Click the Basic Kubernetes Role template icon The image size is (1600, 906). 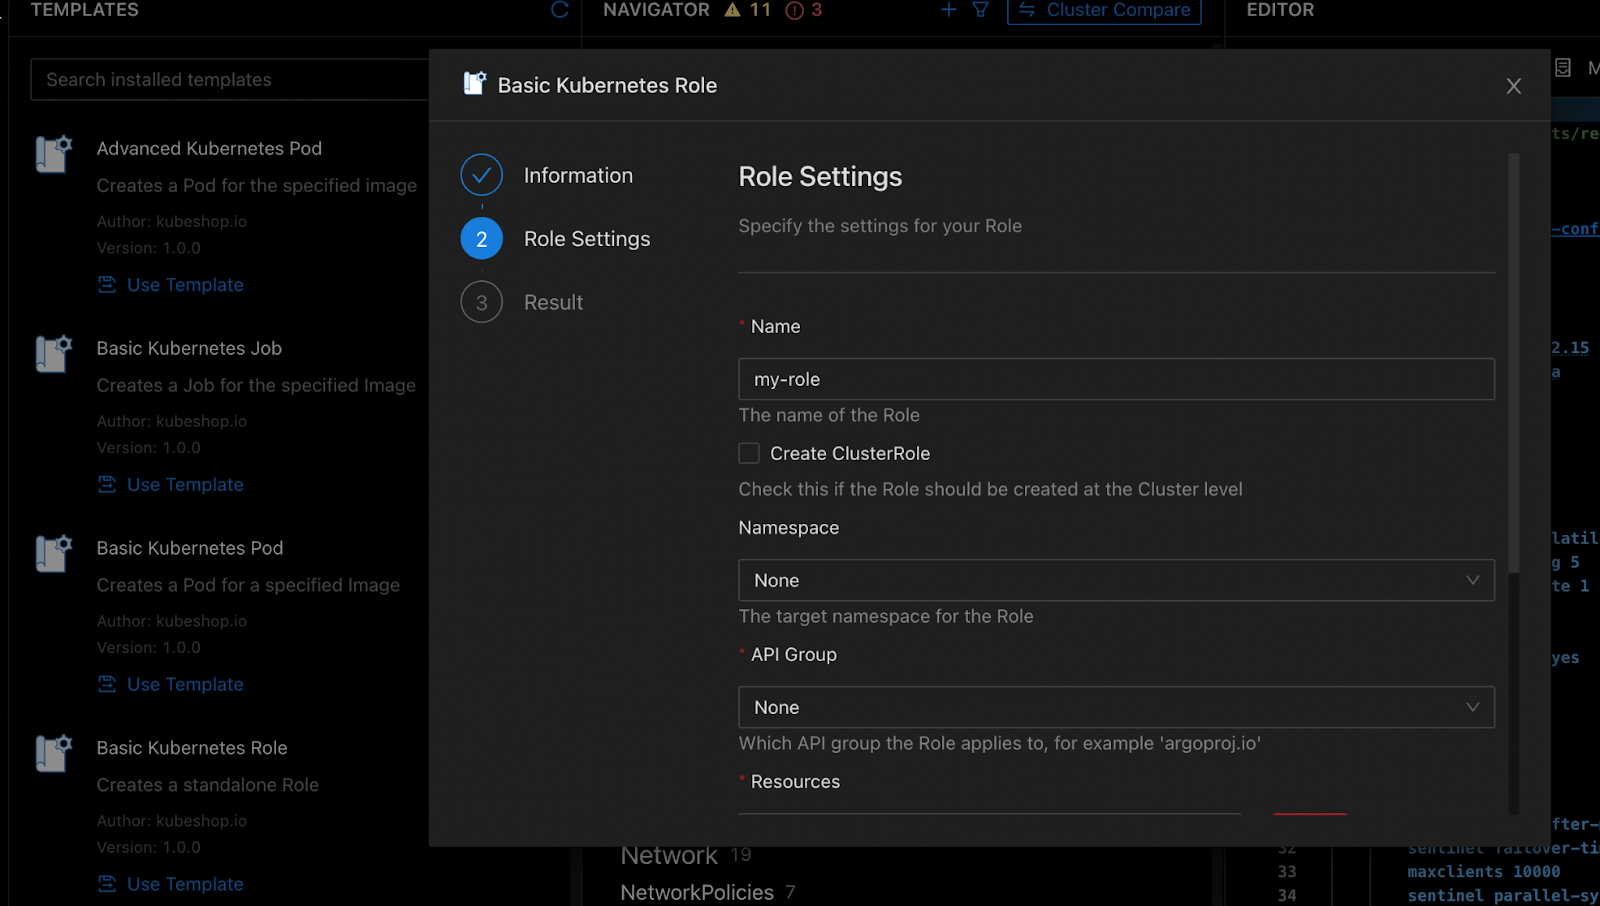[x=54, y=754]
